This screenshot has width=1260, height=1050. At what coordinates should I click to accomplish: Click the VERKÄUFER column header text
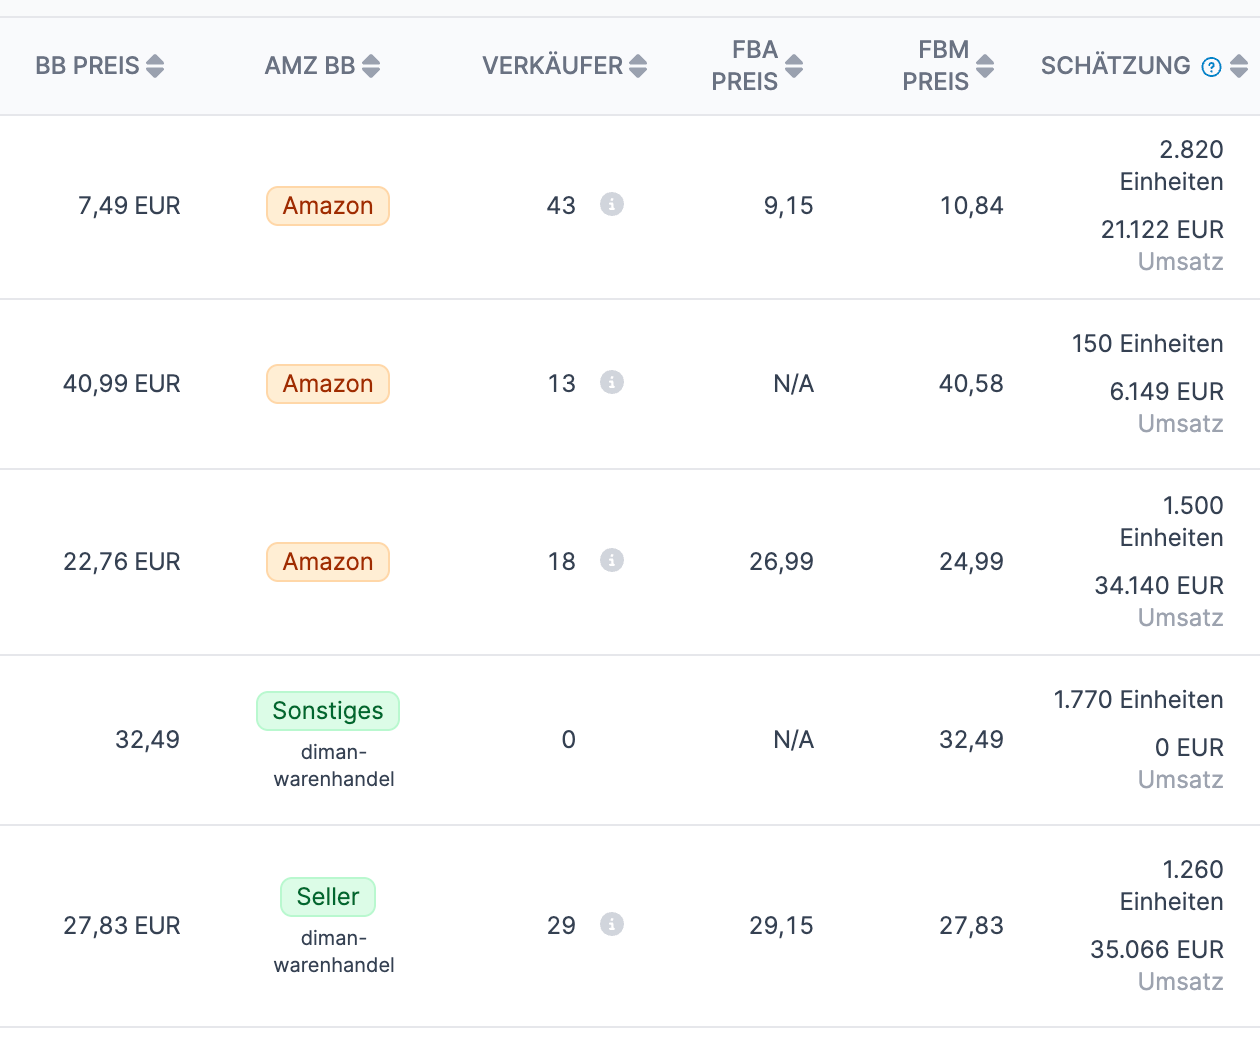(x=552, y=66)
